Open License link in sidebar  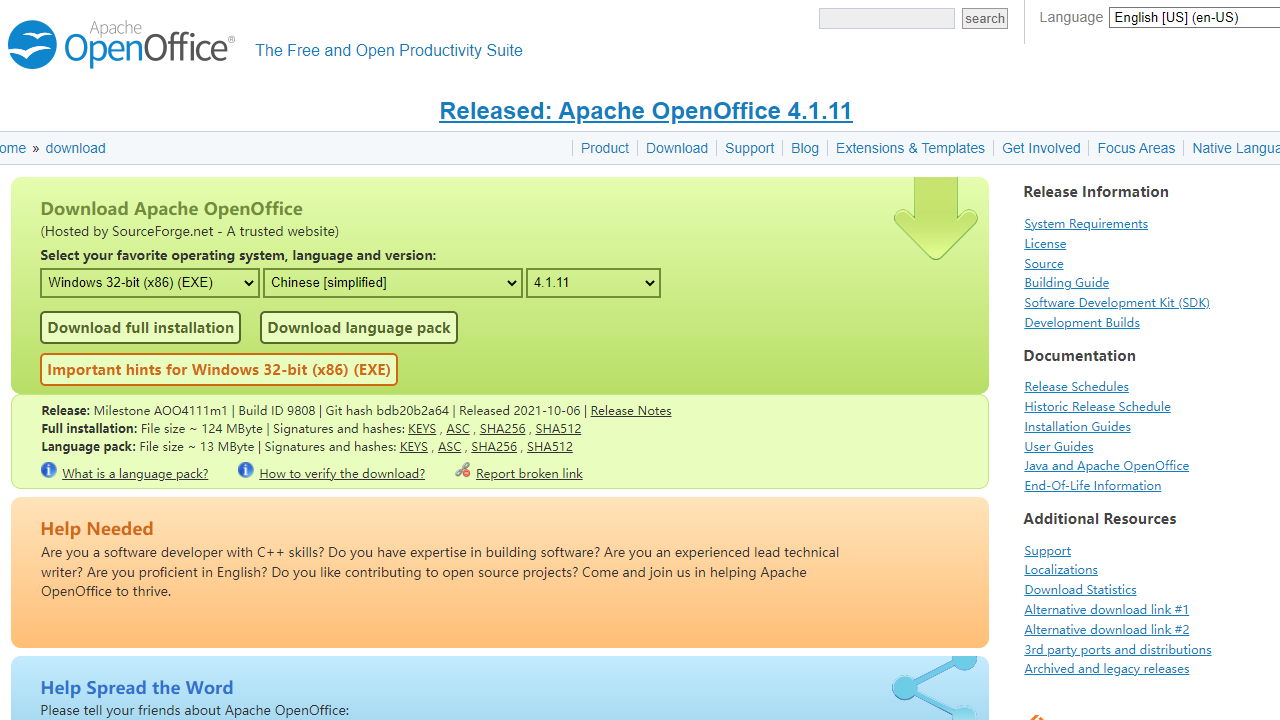(x=1045, y=244)
